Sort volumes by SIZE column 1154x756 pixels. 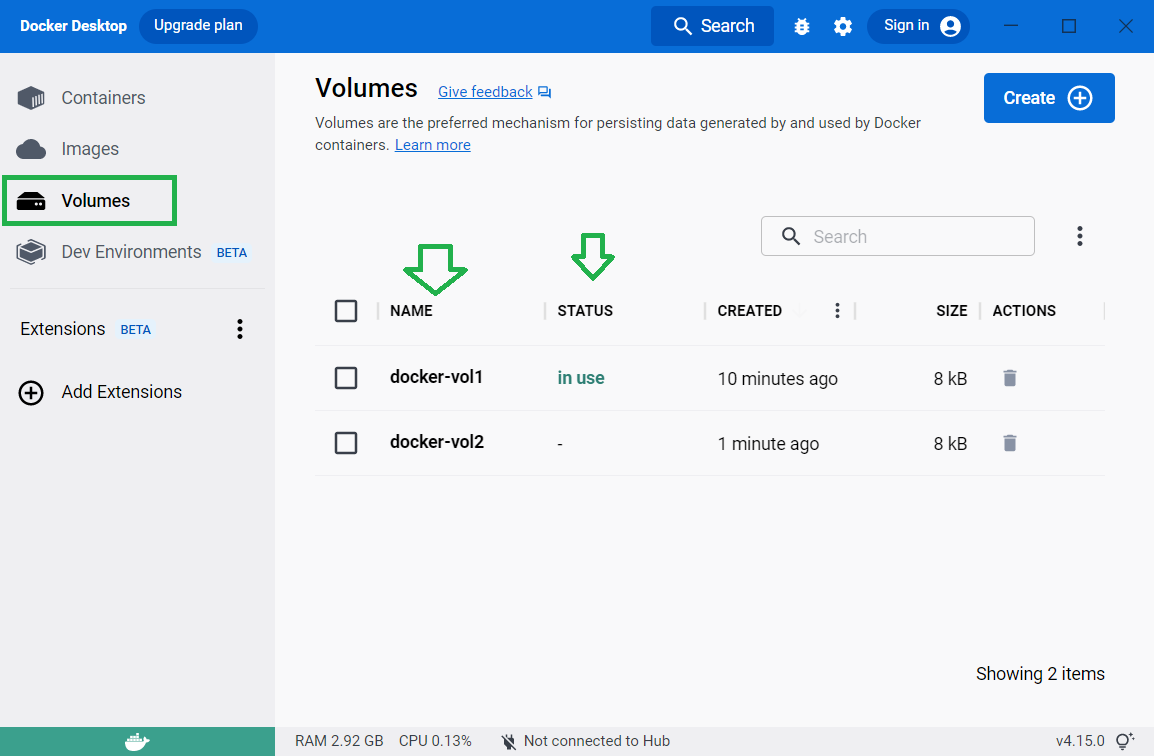tap(952, 311)
